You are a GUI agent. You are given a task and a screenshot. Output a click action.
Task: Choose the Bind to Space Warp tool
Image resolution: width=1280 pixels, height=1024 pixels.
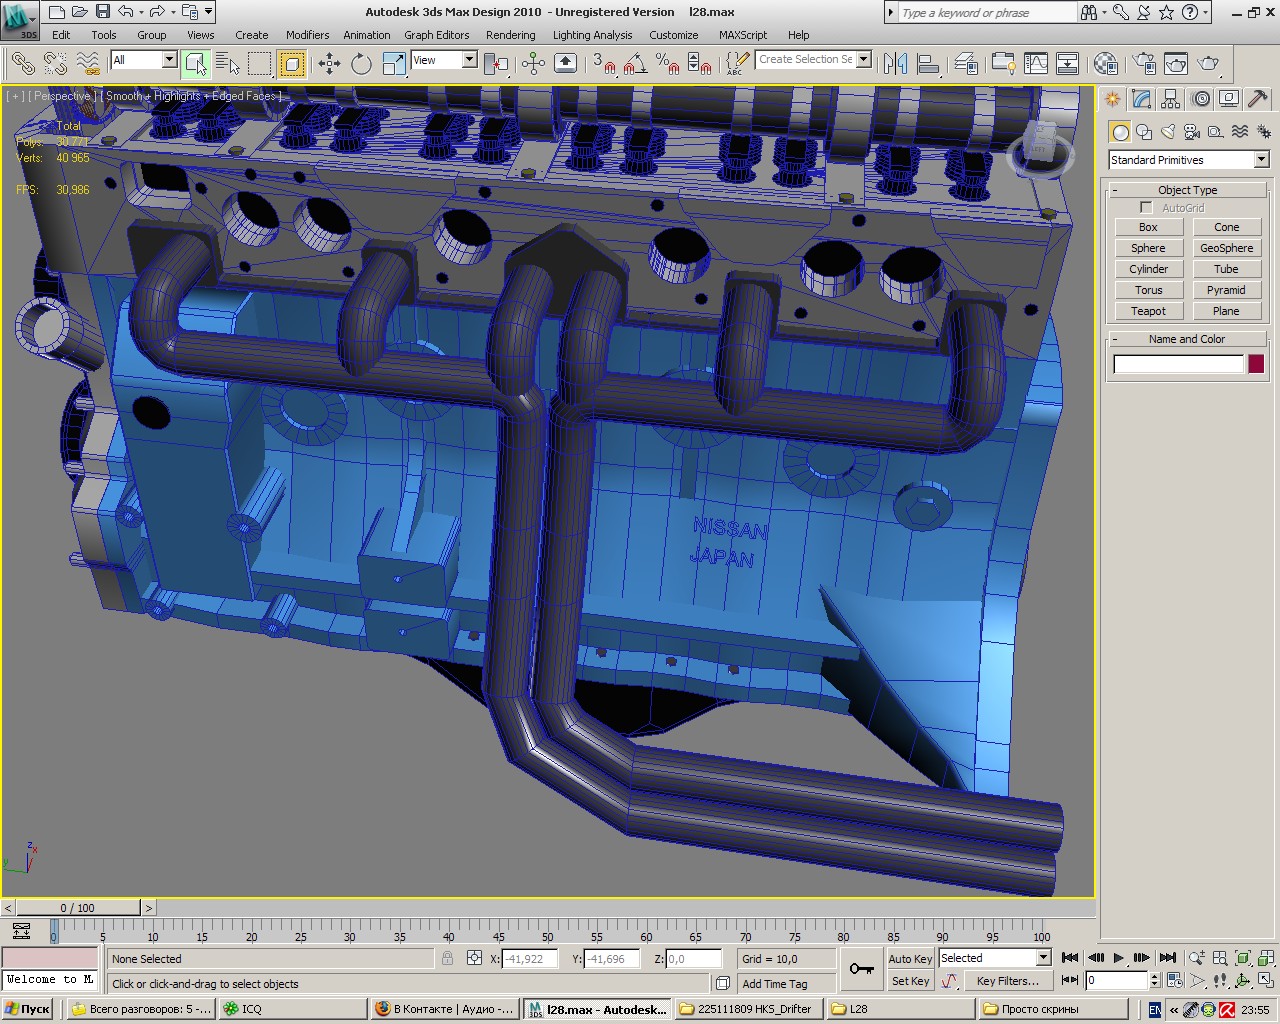pyautogui.click(x=90, y=64)
